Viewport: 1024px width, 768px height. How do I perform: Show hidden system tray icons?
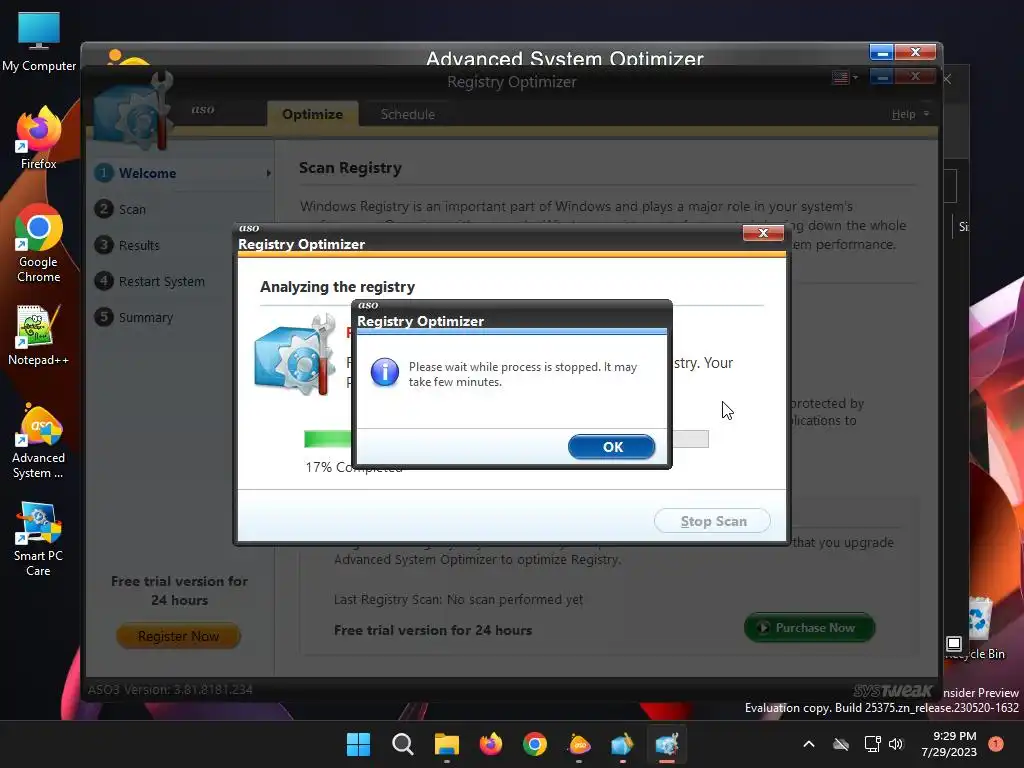coord(808,744)
